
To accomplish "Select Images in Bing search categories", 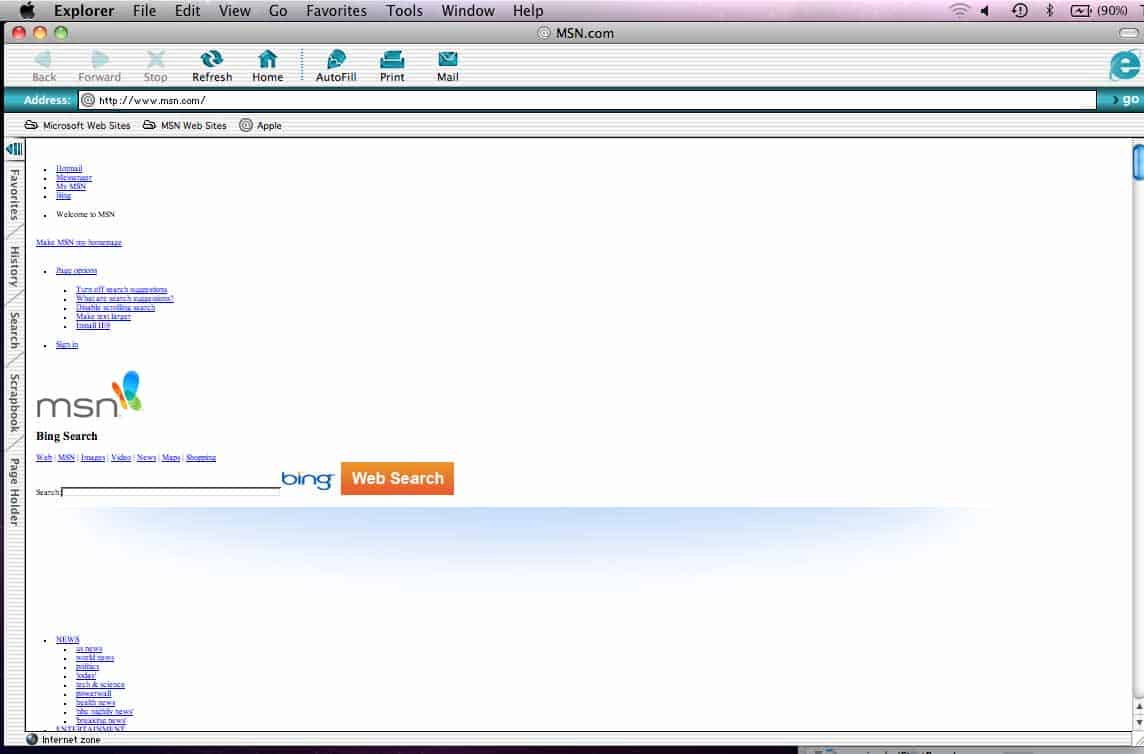I will [x=93, y=458].
